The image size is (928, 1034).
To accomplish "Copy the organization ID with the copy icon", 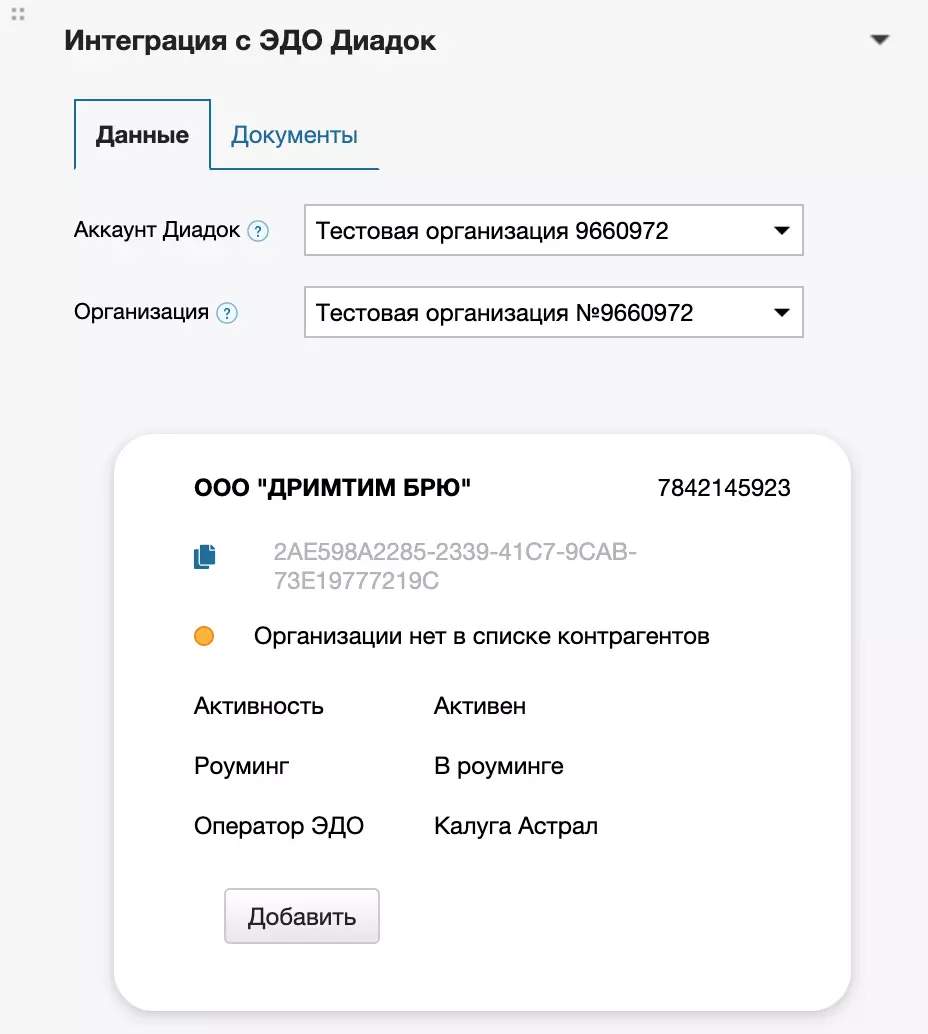I will coord(204,557).
